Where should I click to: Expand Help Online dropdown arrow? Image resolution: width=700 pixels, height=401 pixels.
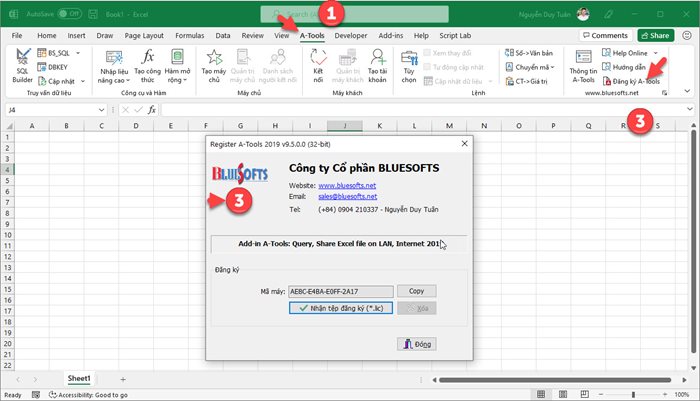[x=656, y=53]
